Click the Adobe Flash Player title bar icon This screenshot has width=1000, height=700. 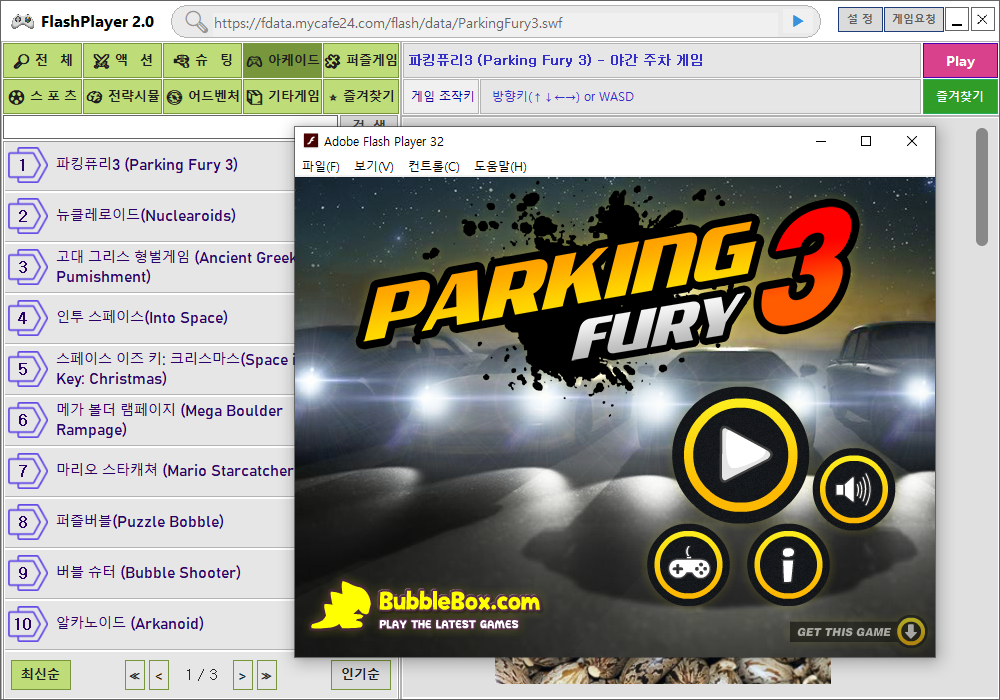pyautogui.click(x=311, y=141)
